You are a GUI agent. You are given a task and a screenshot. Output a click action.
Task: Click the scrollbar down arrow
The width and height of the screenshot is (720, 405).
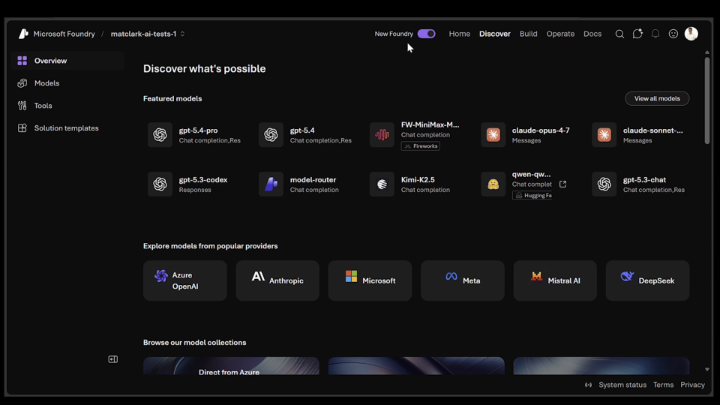(707, 369)
